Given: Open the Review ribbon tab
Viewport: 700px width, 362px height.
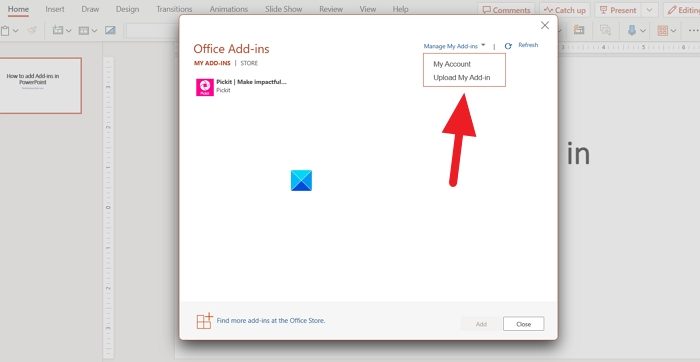Looking at the screenshot, I should coord(331,9).
